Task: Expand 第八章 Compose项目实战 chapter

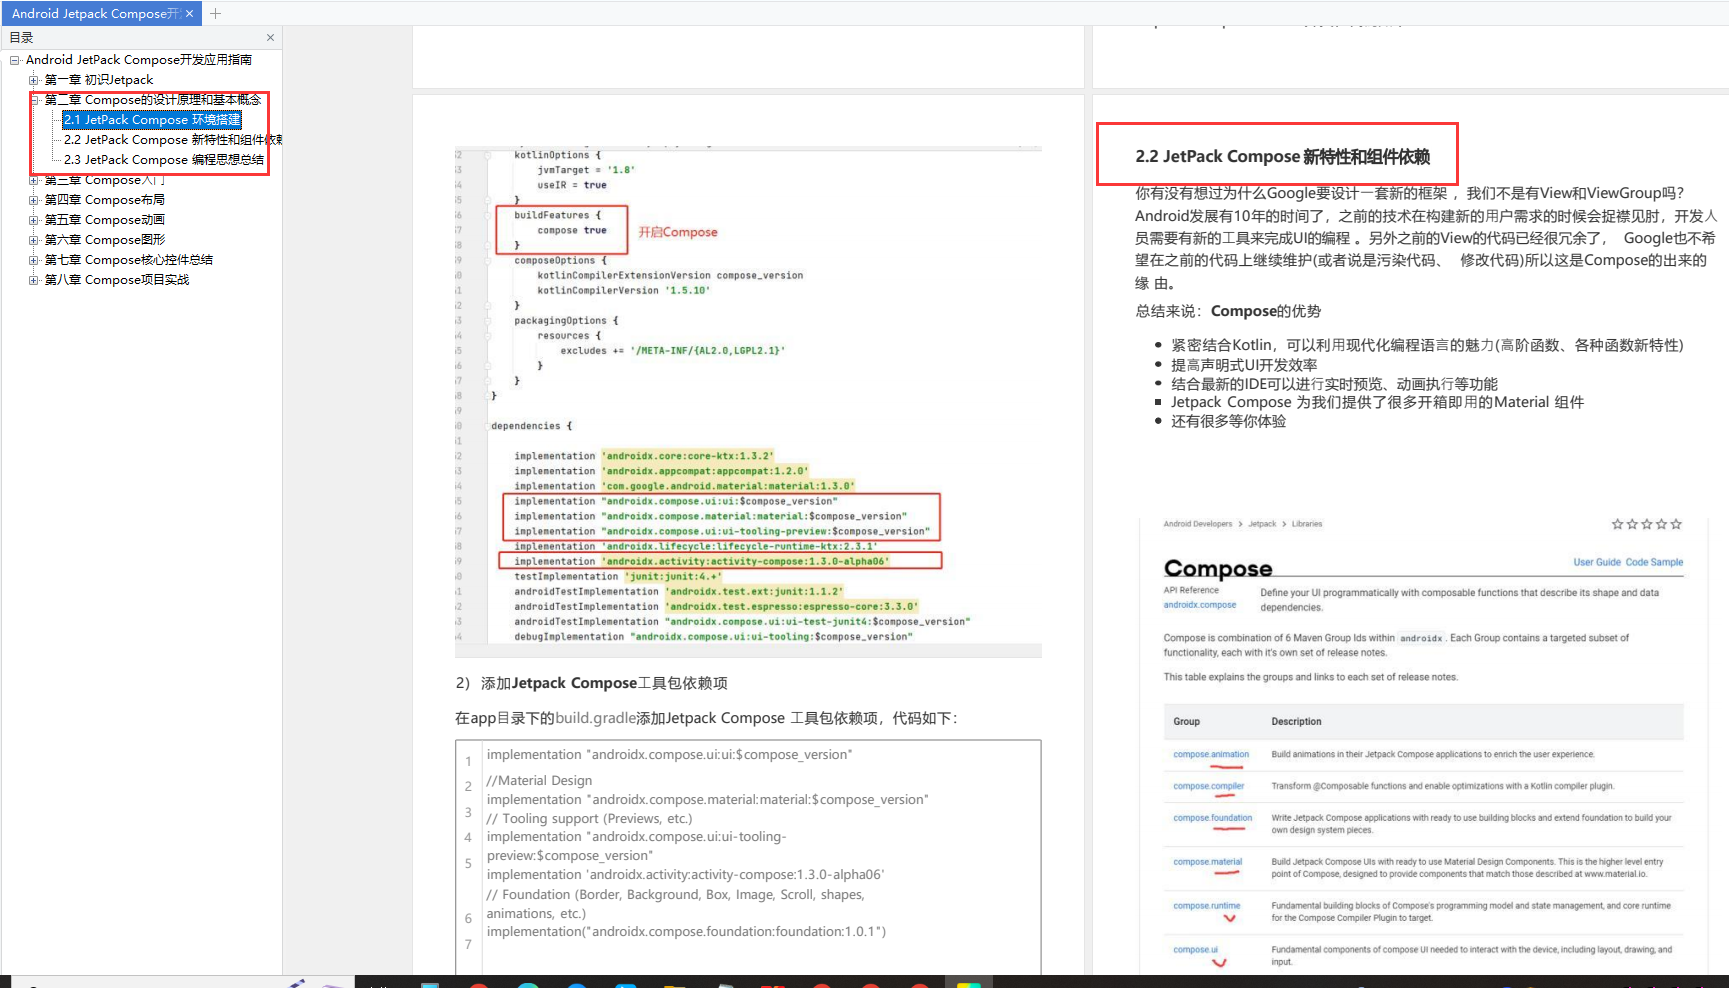Action: click(x=34, y=280)
